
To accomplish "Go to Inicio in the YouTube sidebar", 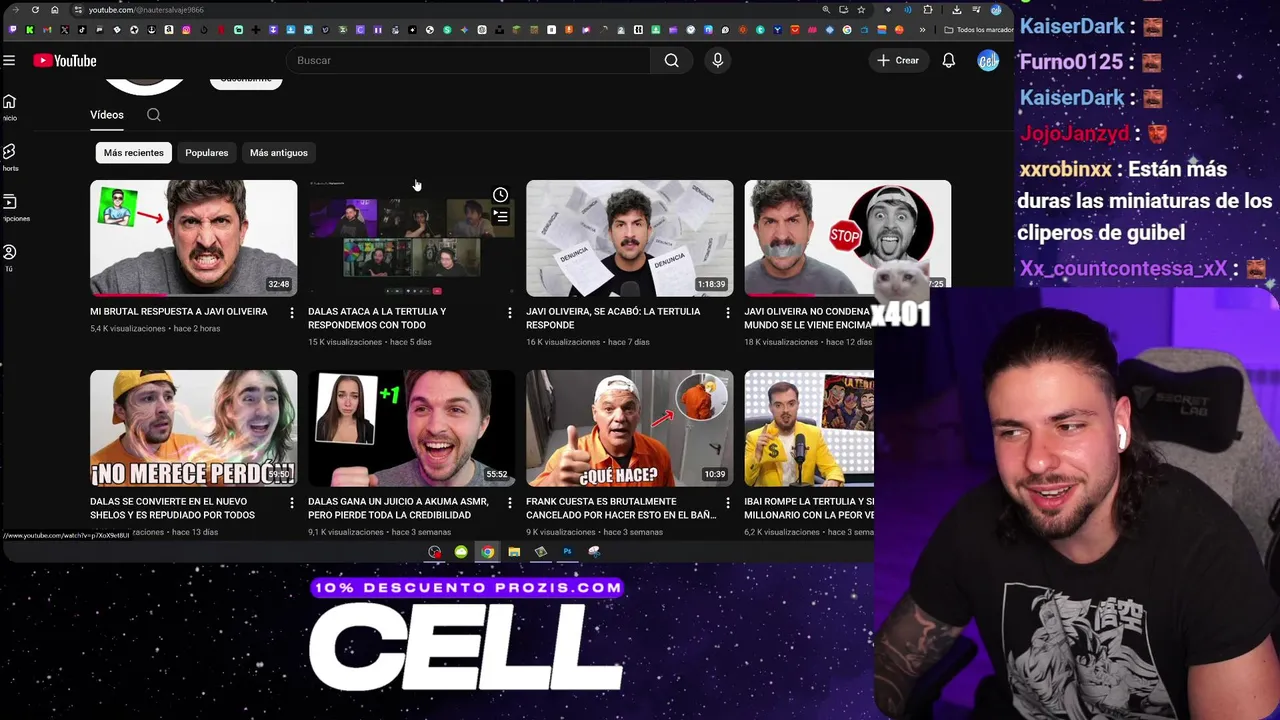I will [9, 107].
